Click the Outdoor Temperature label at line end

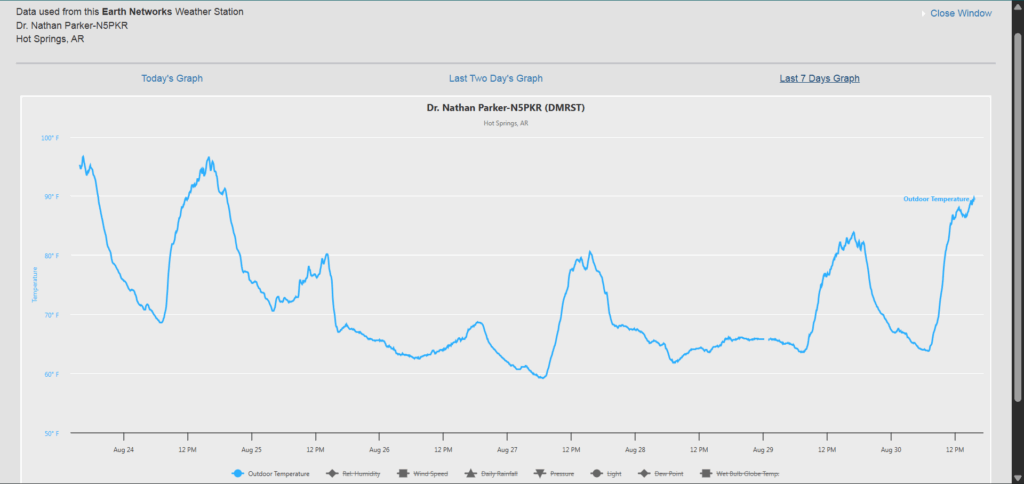coord(936,199)
